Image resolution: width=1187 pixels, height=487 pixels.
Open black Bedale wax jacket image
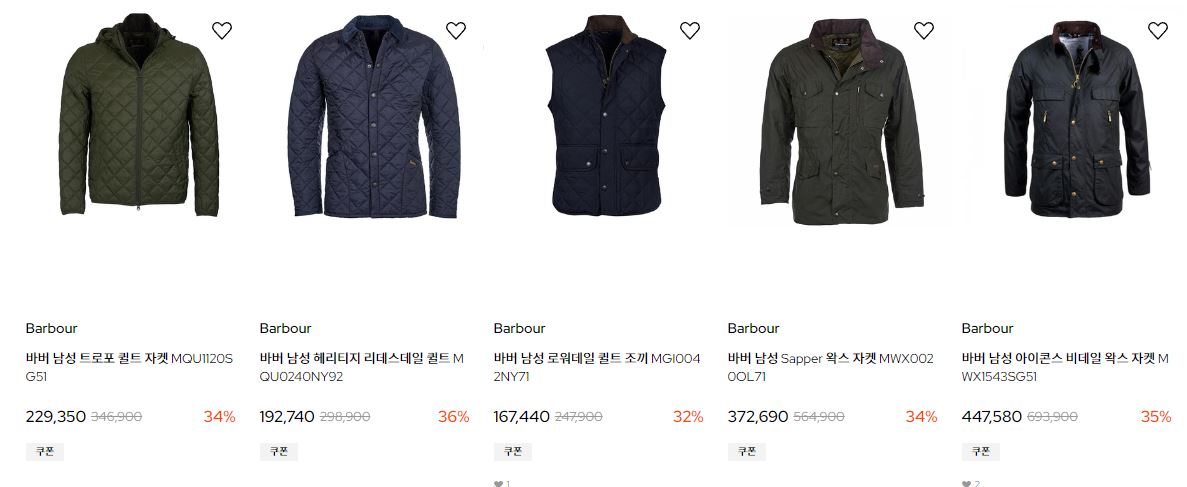(x=1076, y=120)
